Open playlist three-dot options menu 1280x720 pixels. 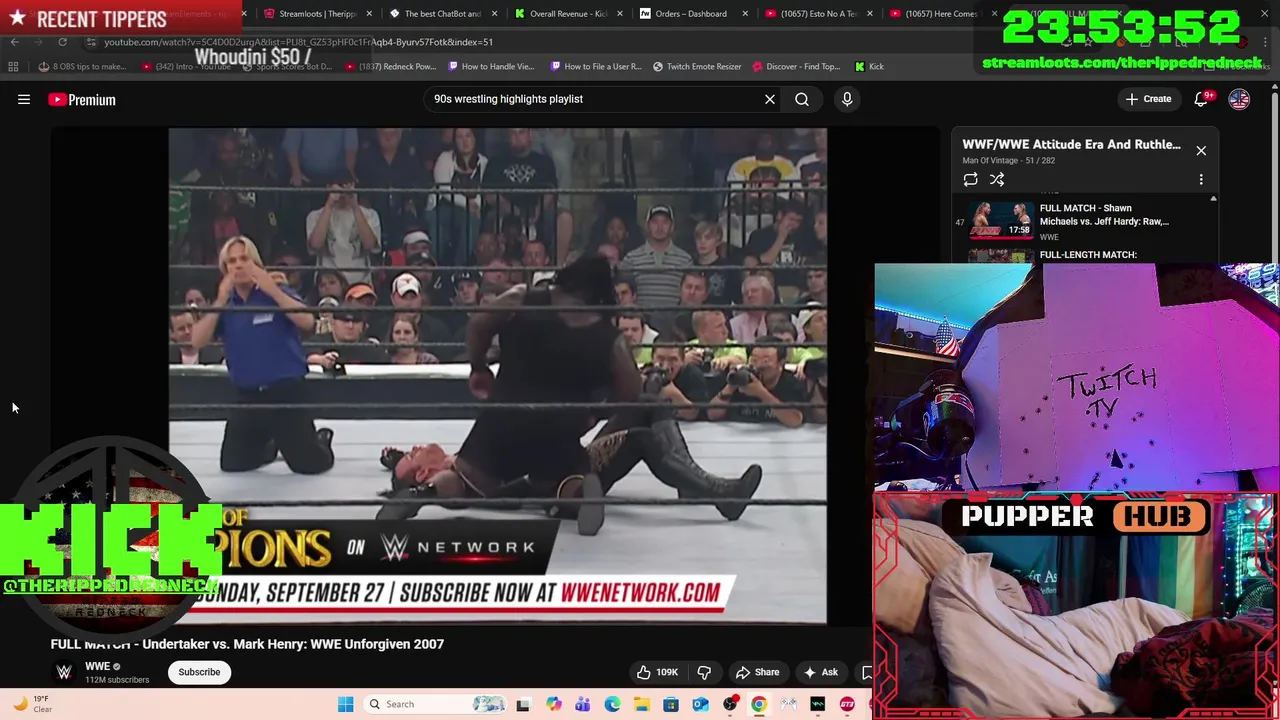coord(1201,180)
